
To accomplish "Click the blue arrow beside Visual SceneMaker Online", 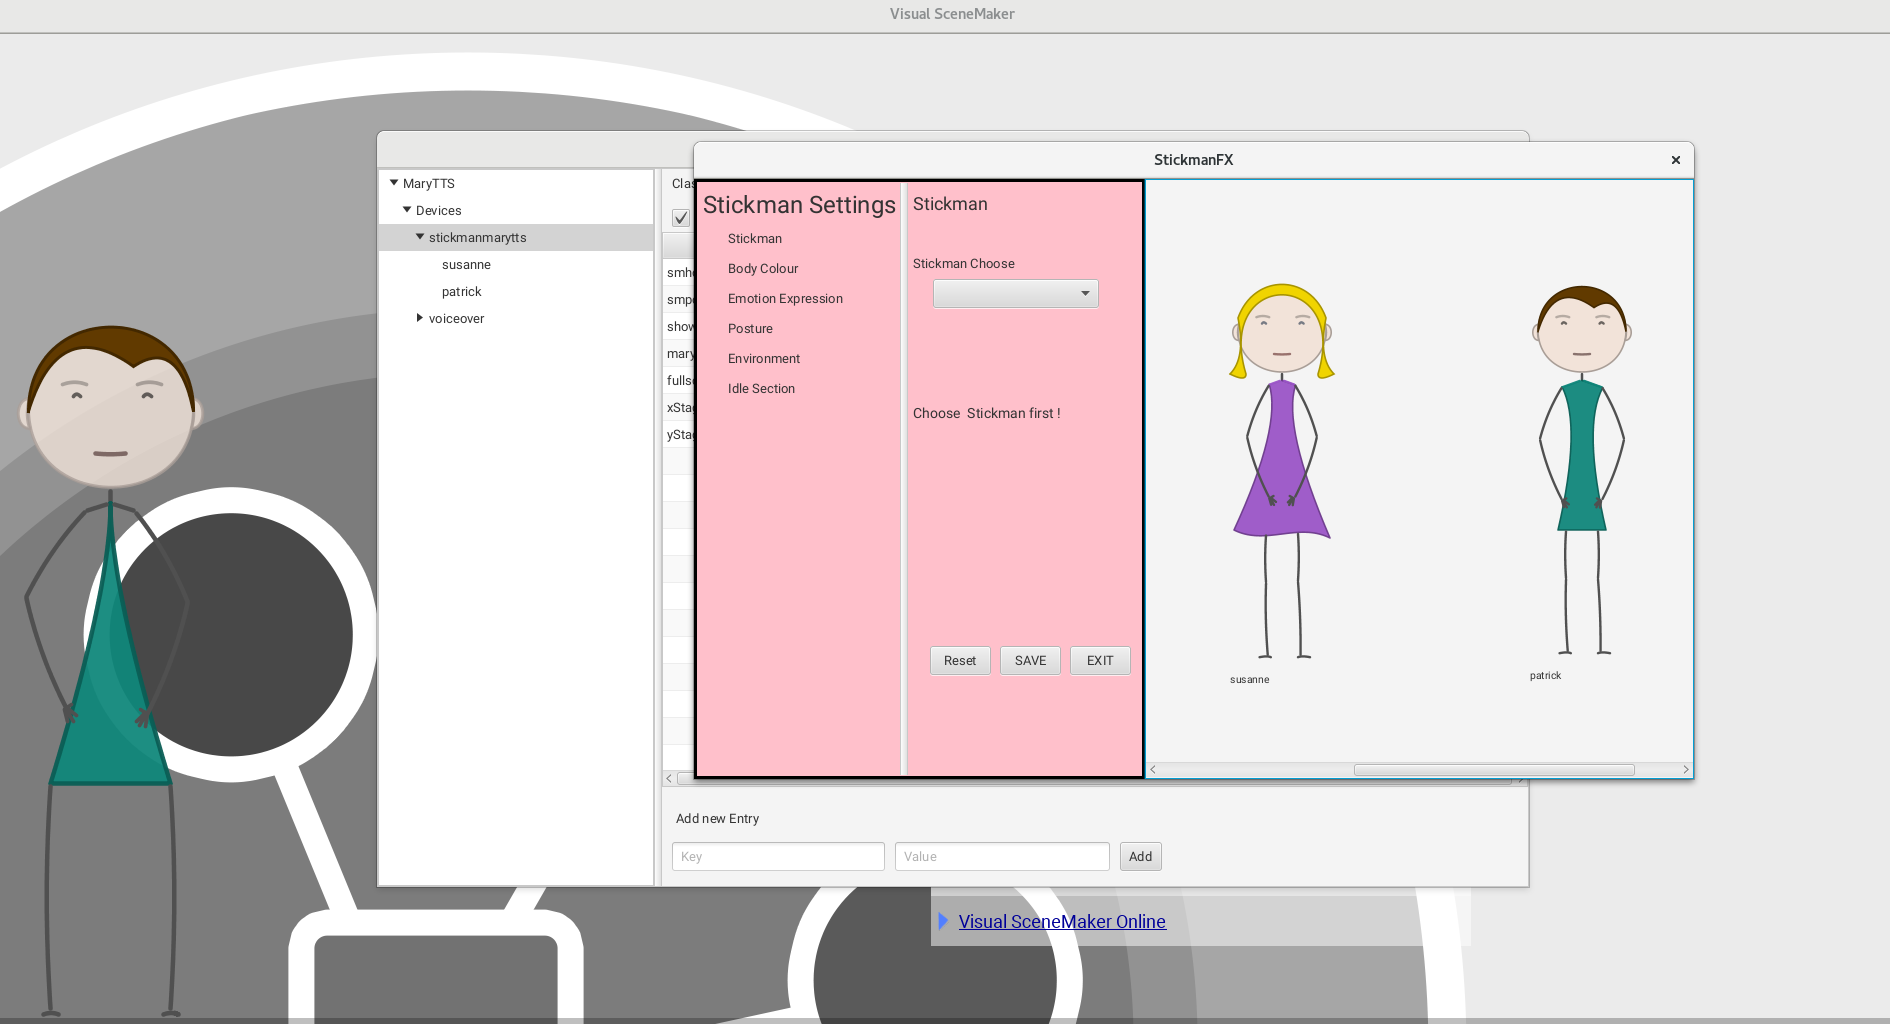I will tap(942, 921).
